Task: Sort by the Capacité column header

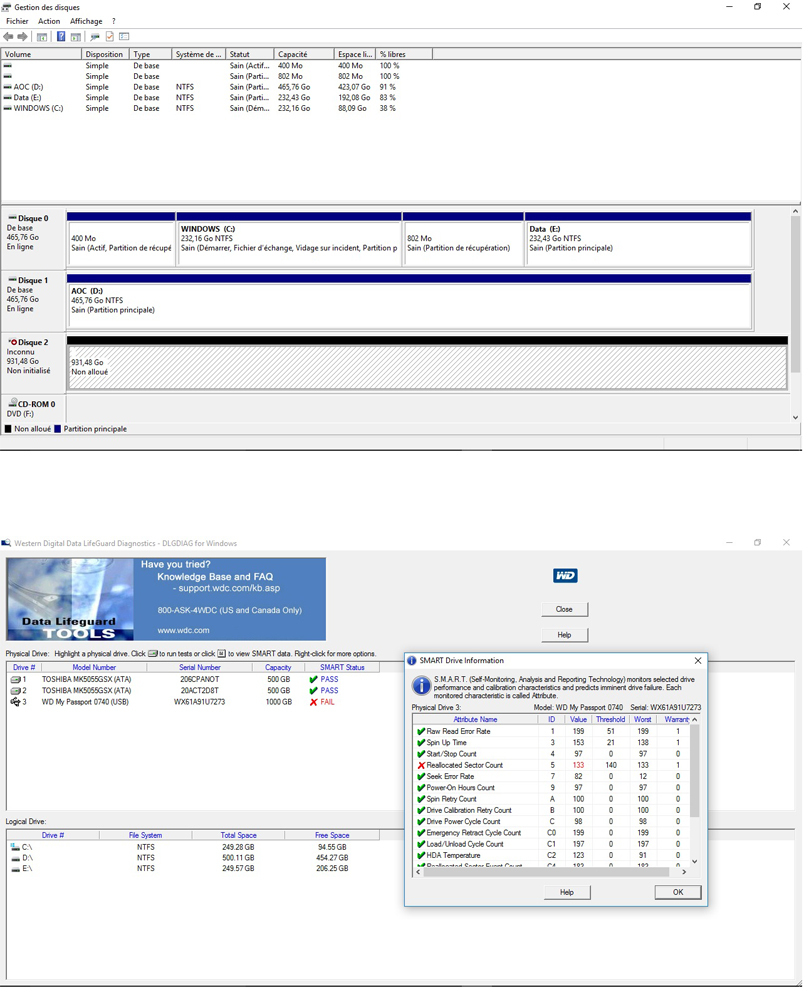Action: [x=304, y=55]
